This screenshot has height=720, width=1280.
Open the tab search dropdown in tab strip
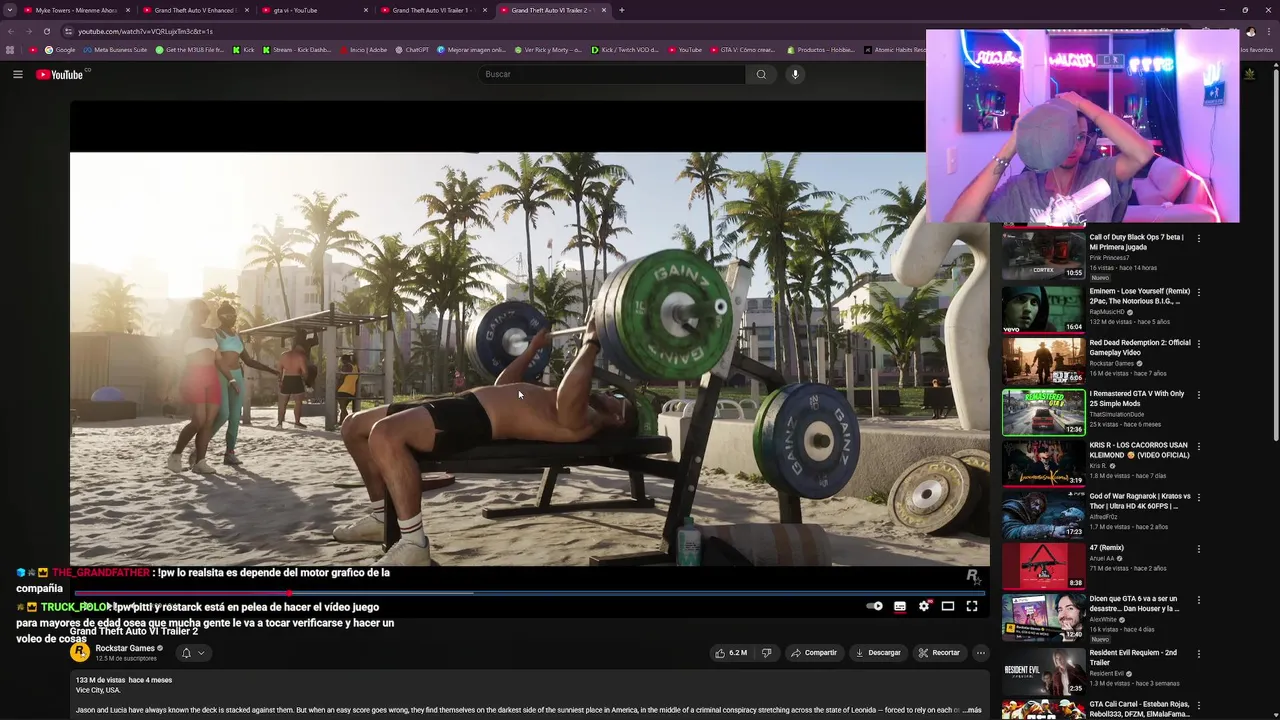(10, 10)
